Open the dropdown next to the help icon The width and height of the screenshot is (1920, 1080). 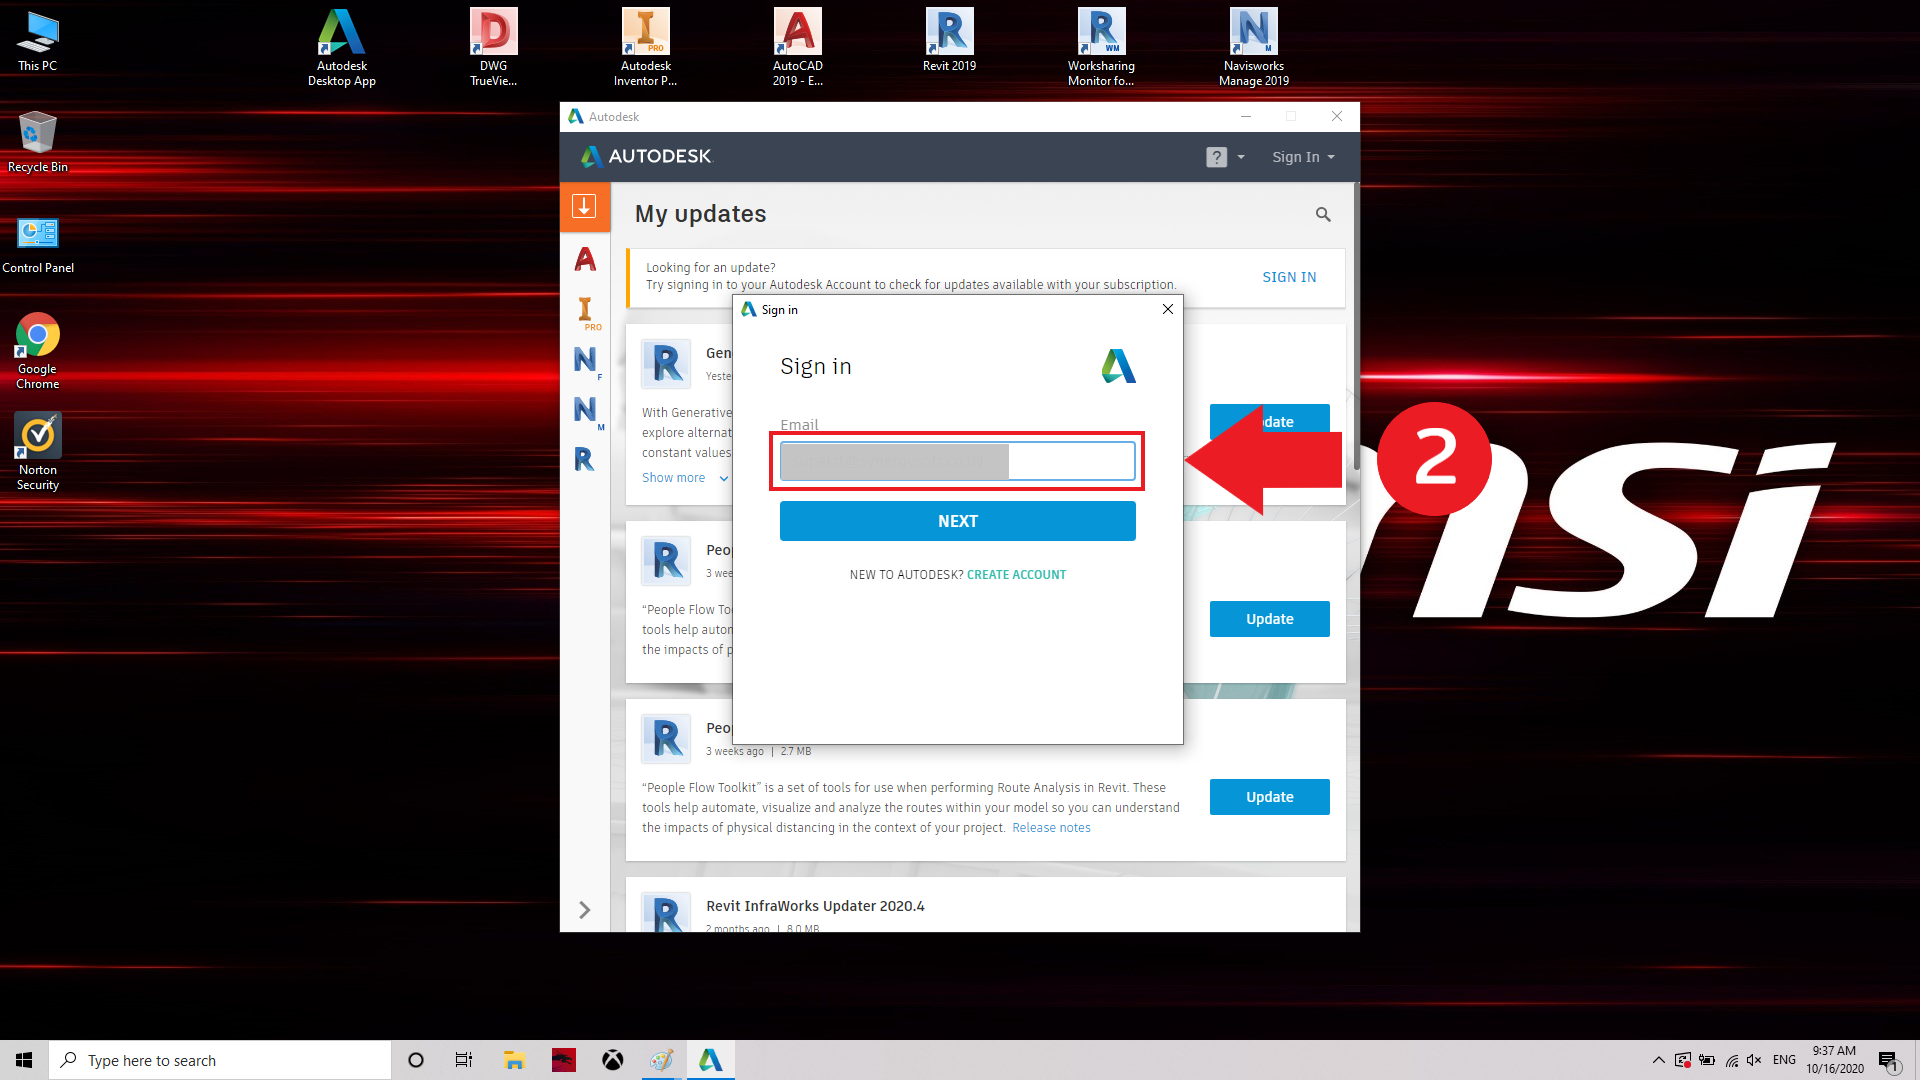coord(1240,157)
